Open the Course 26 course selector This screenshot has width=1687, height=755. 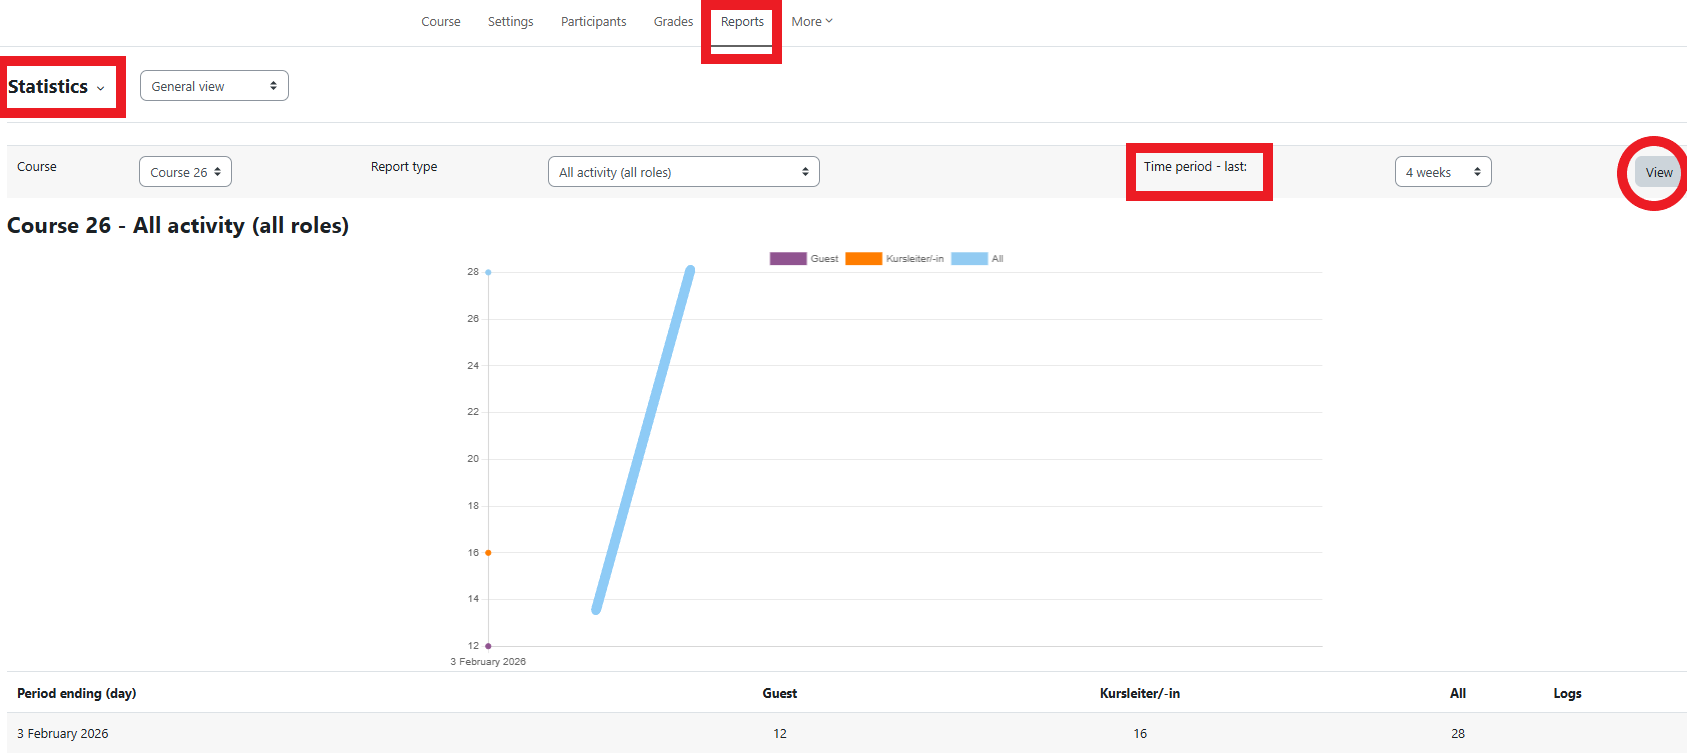point(185,172)
